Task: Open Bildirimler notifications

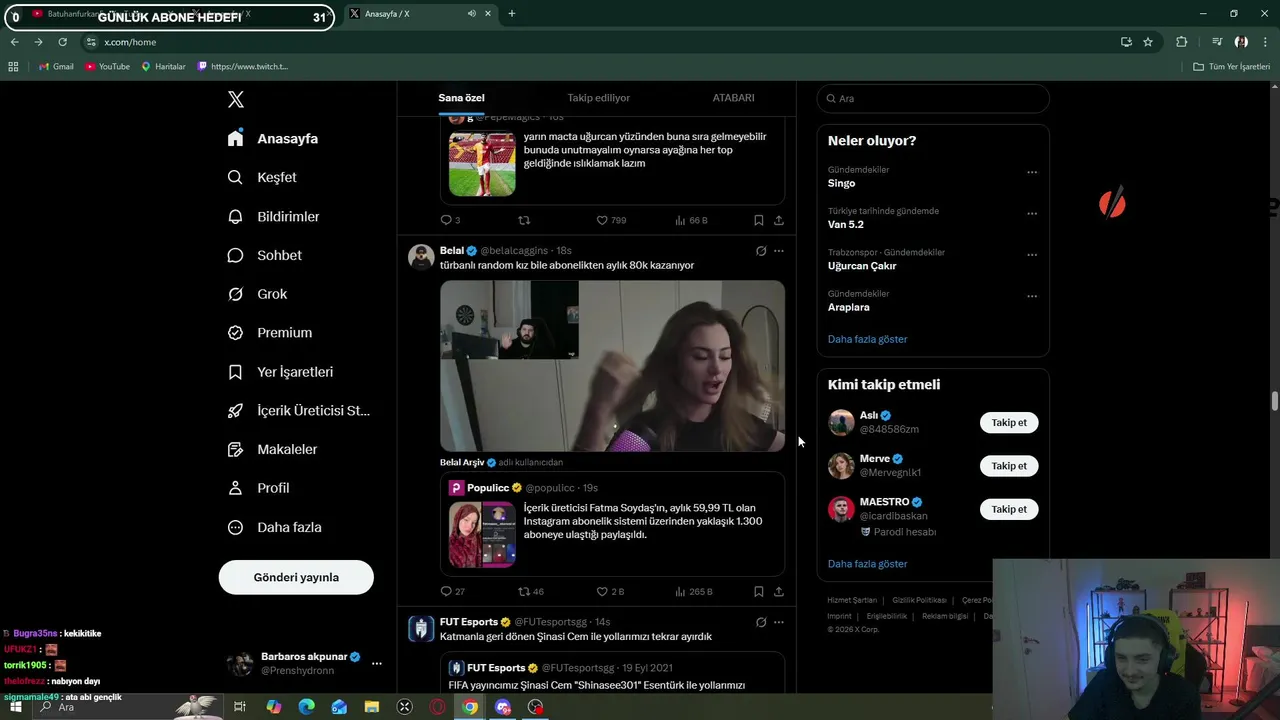Action: point(273,216)
